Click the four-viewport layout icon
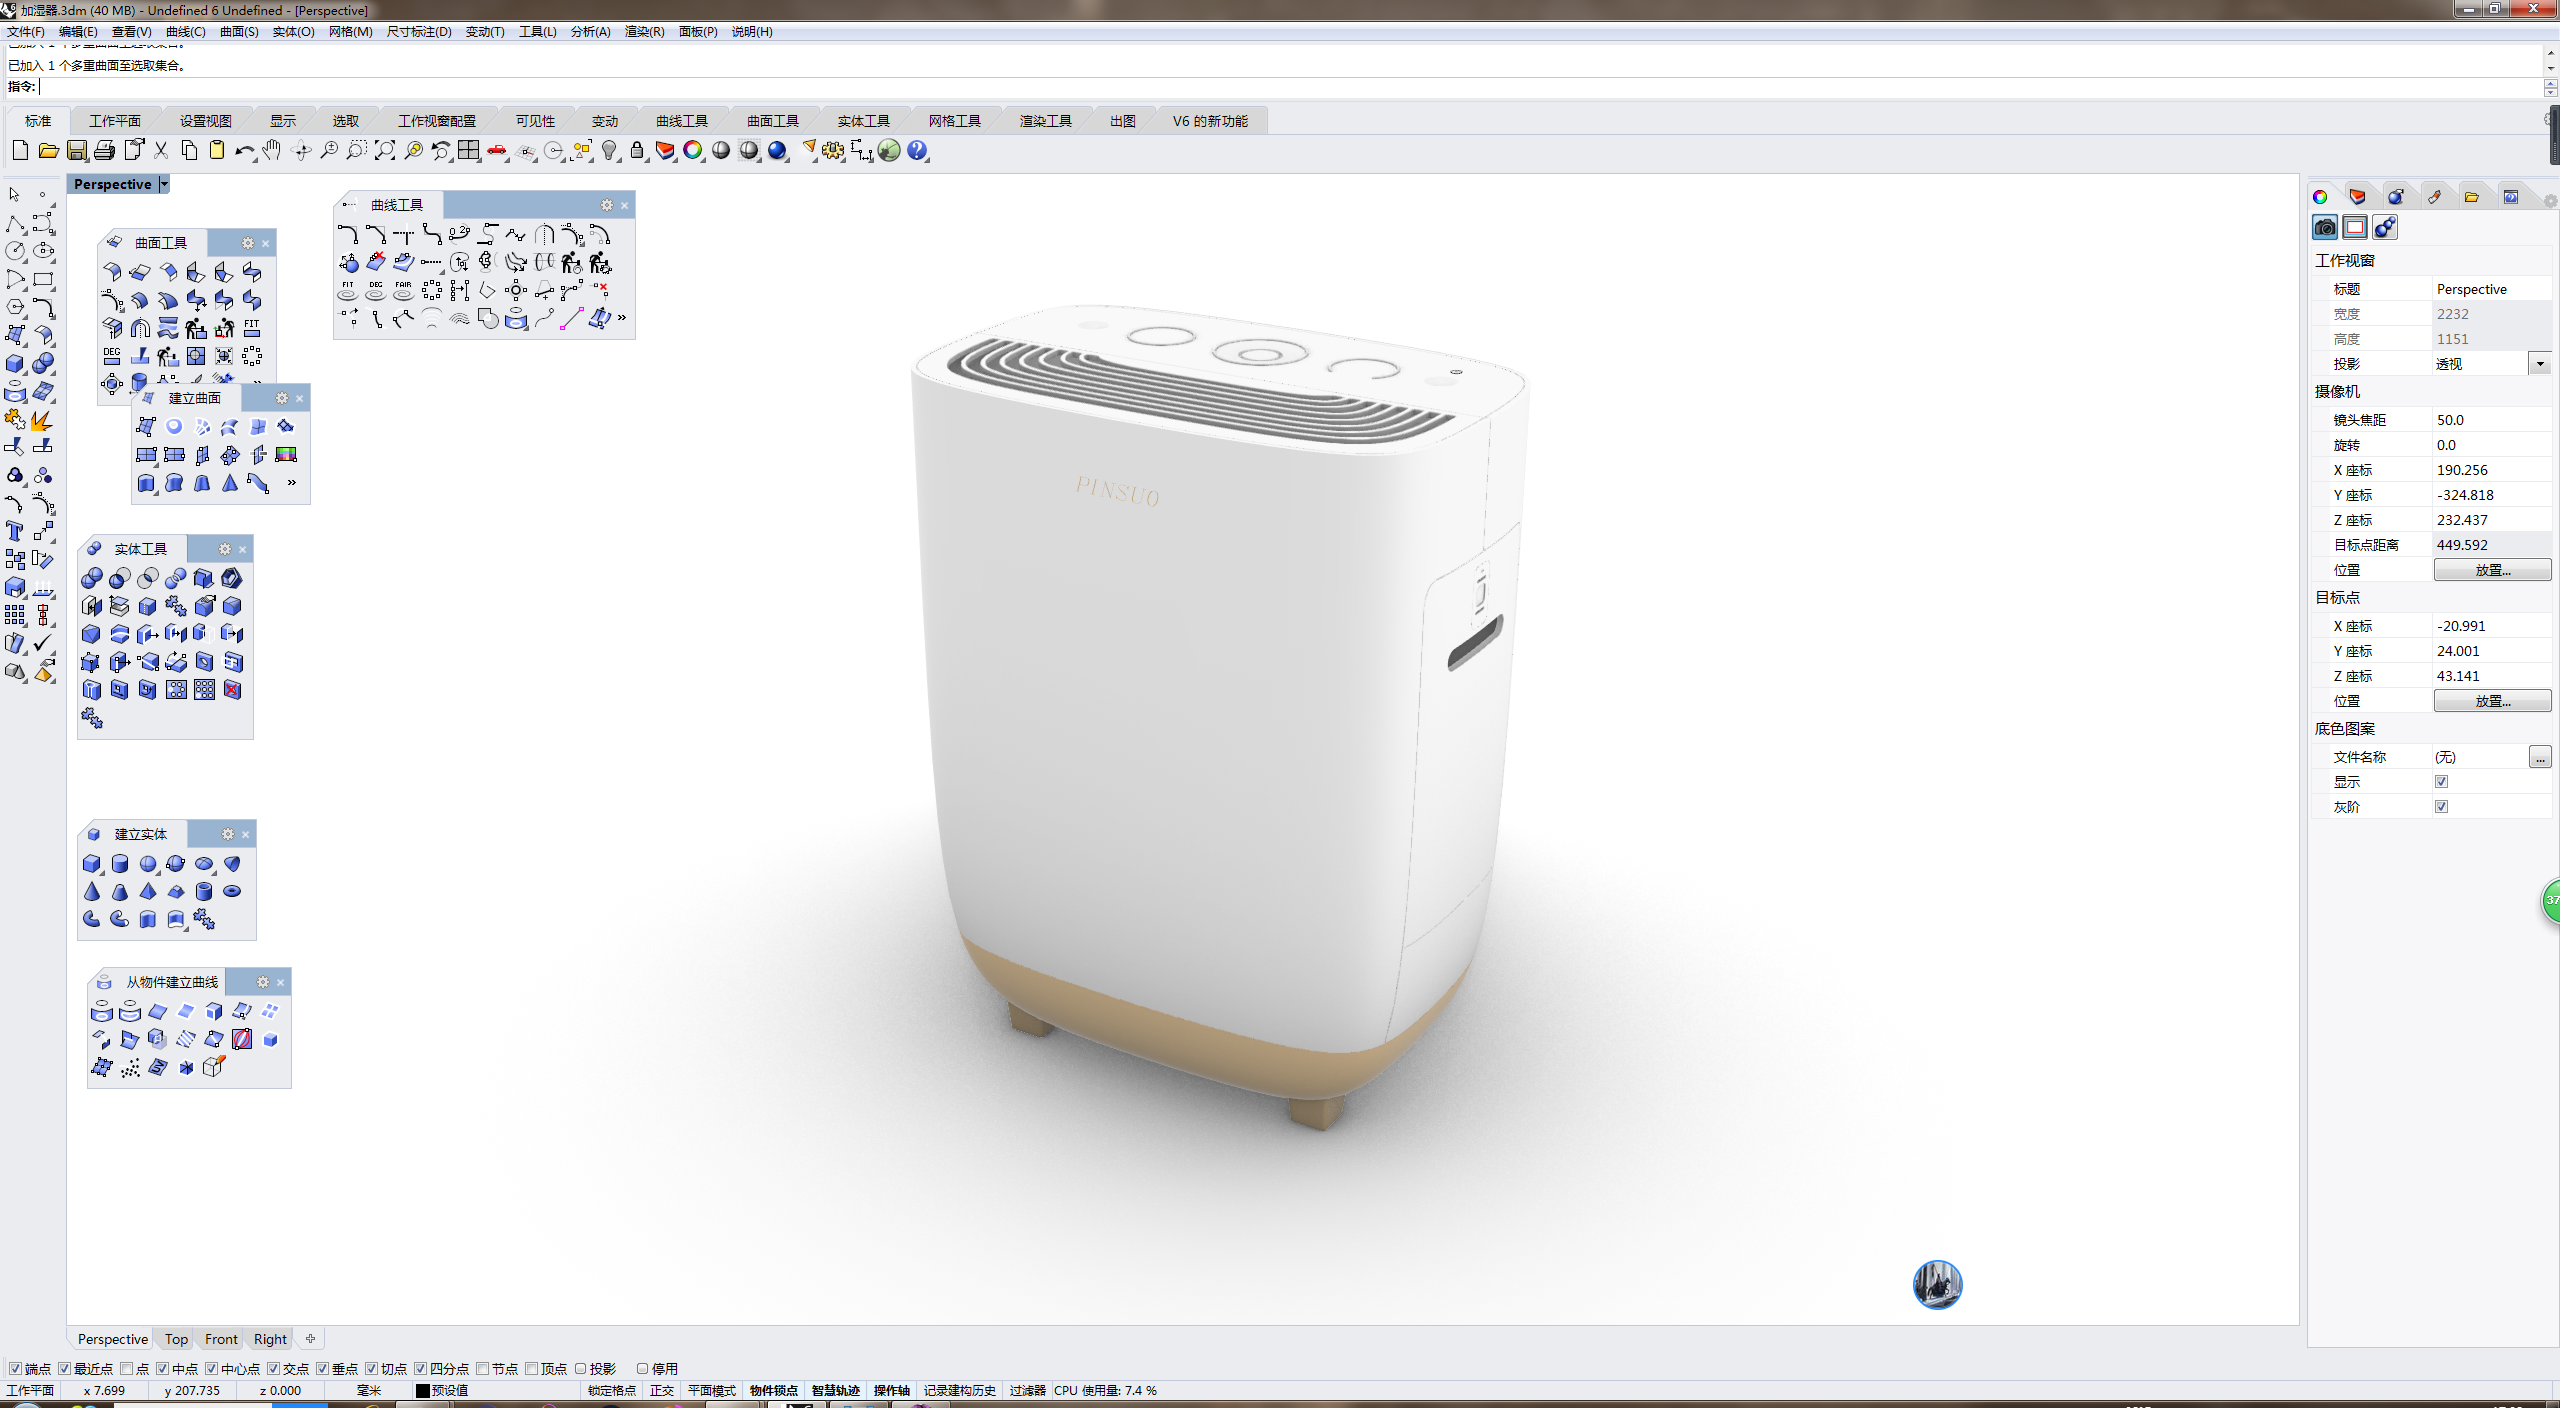2560x1408 pixels. tap(469, 151)
